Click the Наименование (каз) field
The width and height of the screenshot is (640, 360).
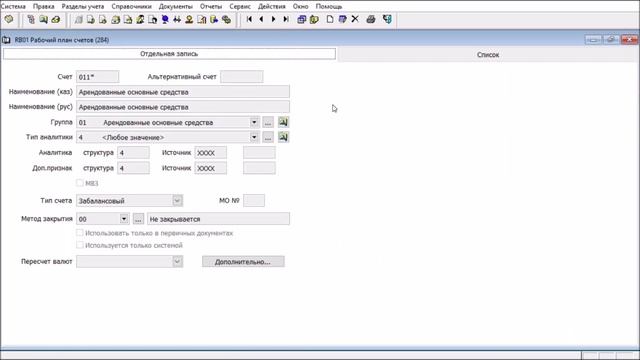[183, 92]
